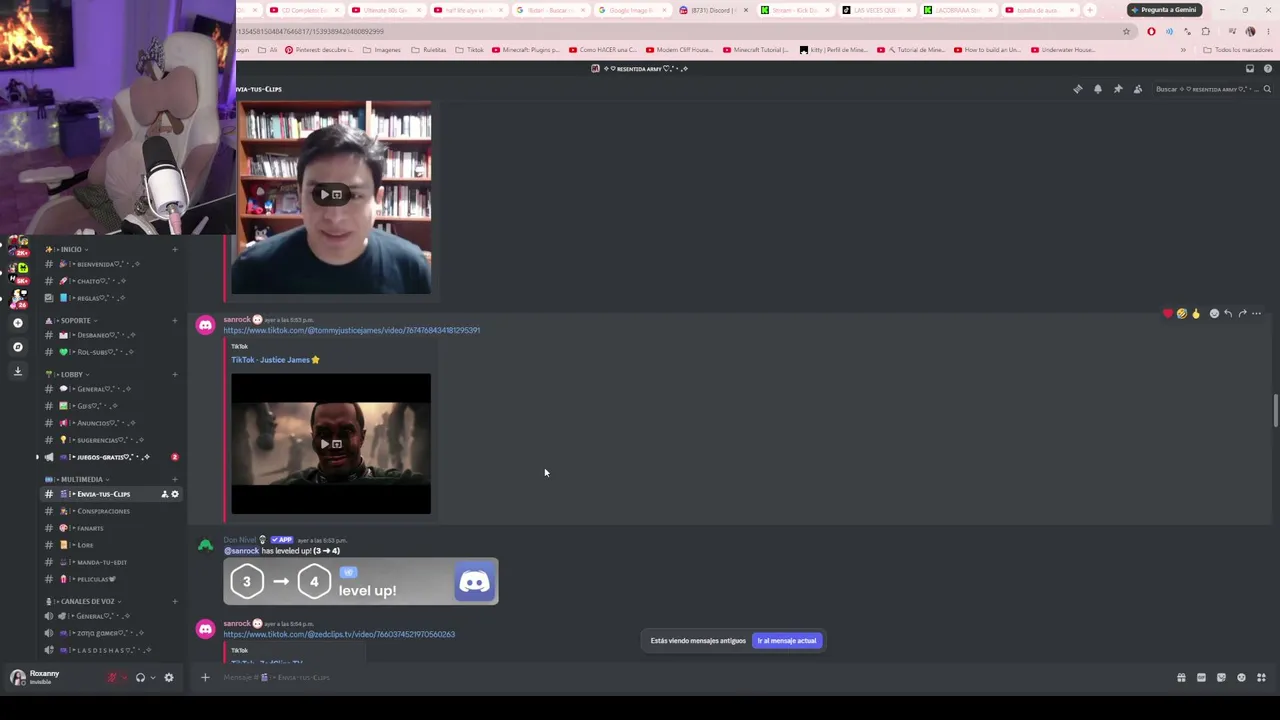Open the microphone input options dropdown
The image size is (1280, 720).
[125, 678]
